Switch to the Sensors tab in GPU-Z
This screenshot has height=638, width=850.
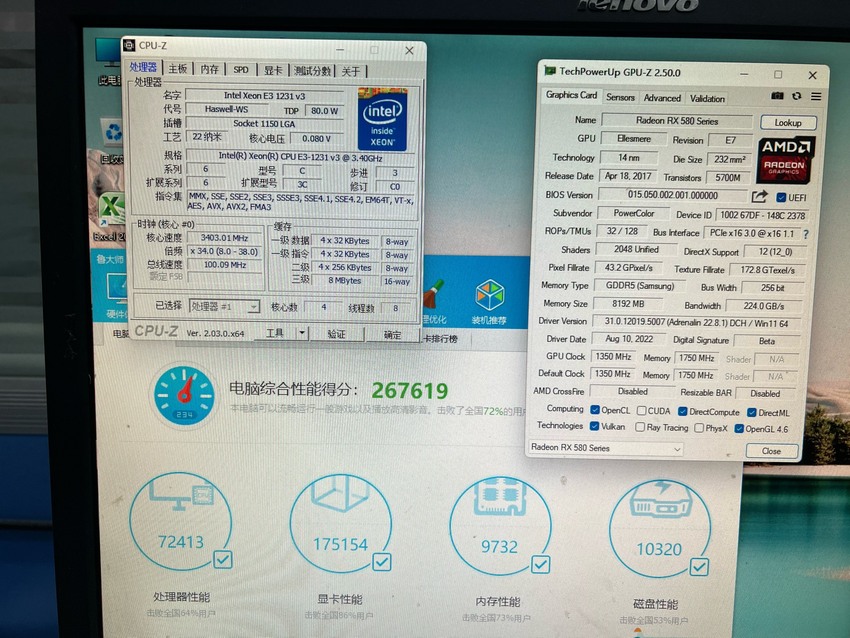click(620, 98)
